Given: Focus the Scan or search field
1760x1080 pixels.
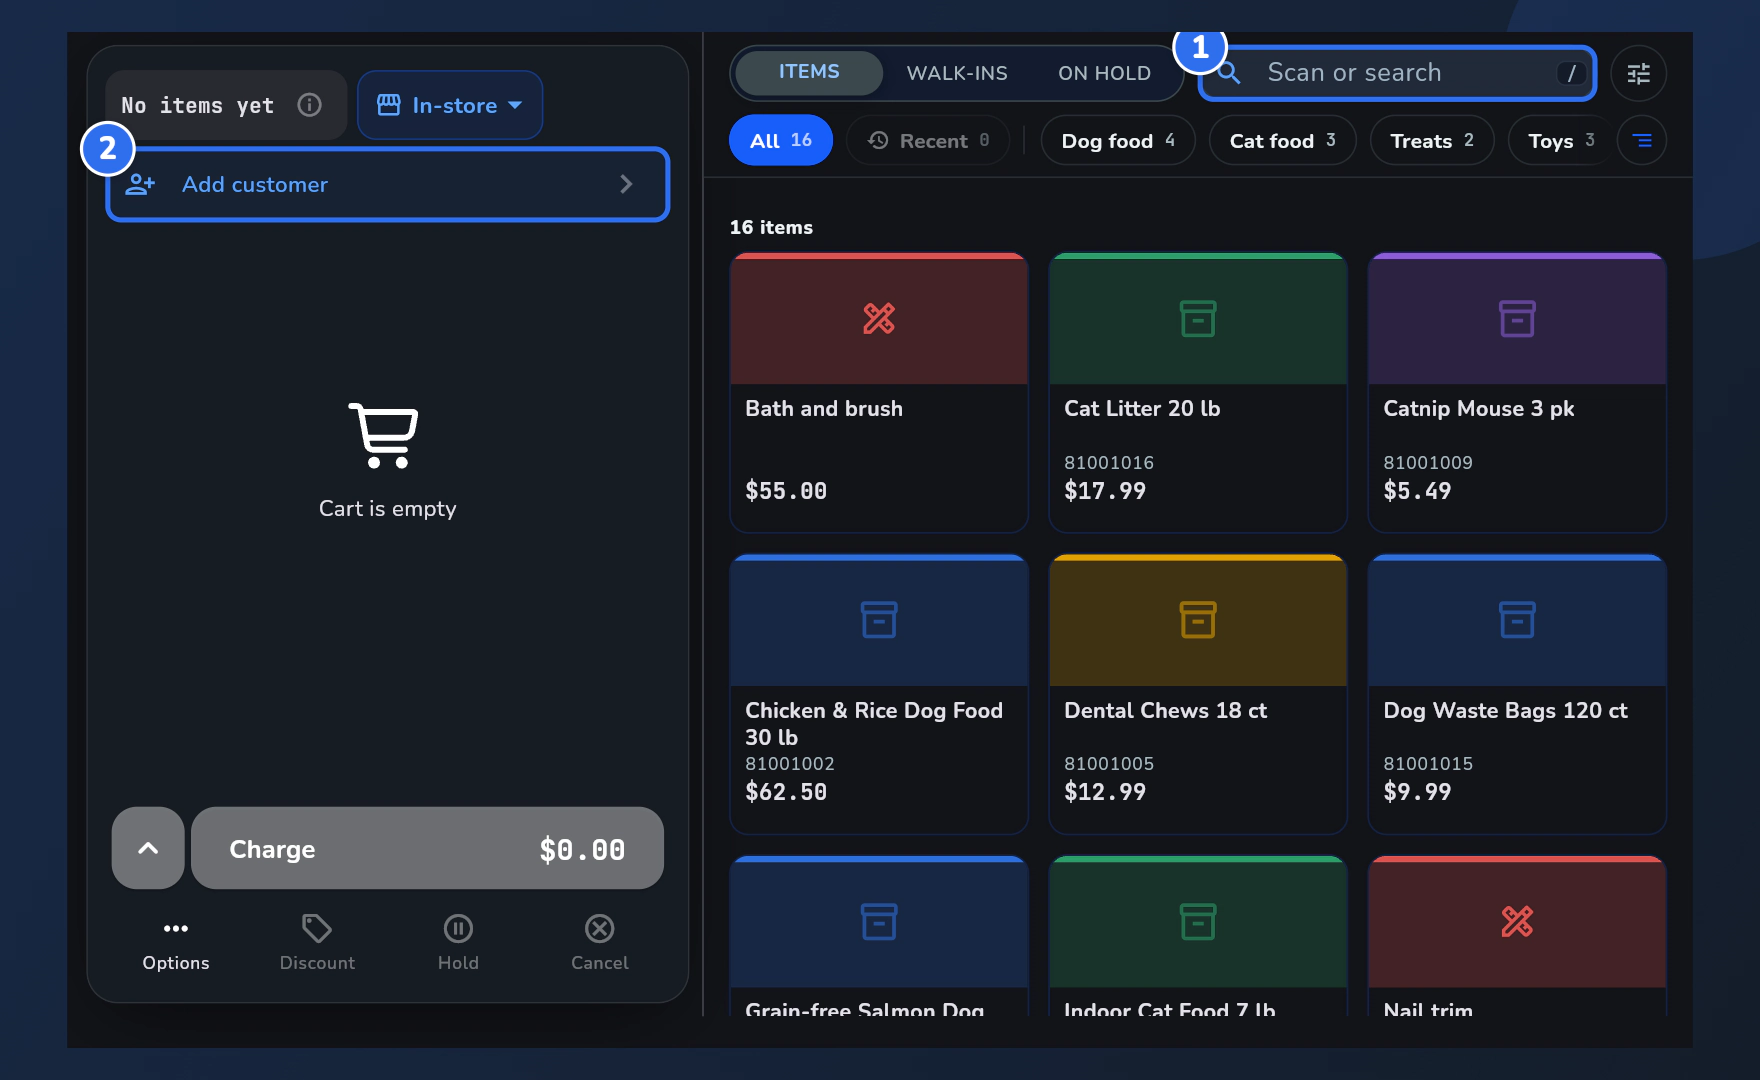Looking at the screenshot, I should tap(1397, 73).
